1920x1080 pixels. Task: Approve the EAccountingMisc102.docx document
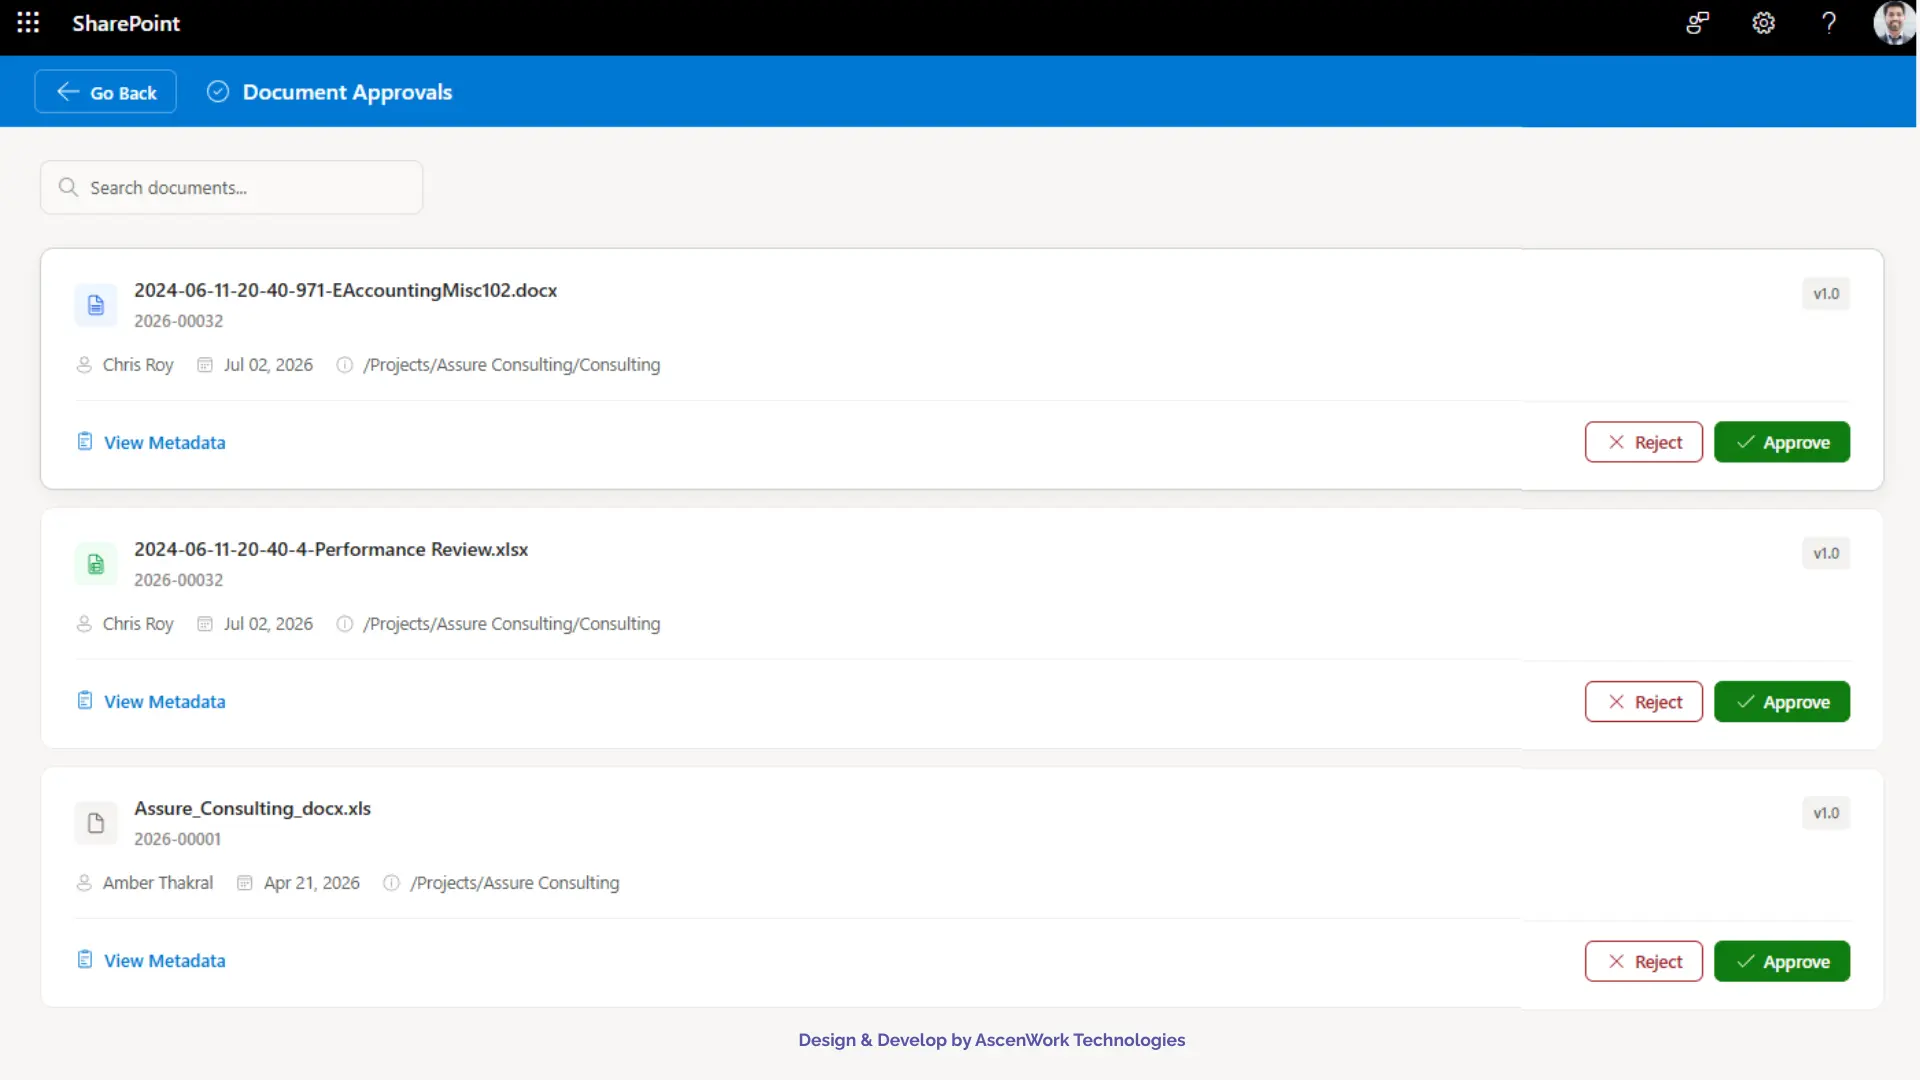coord(1782,442)
